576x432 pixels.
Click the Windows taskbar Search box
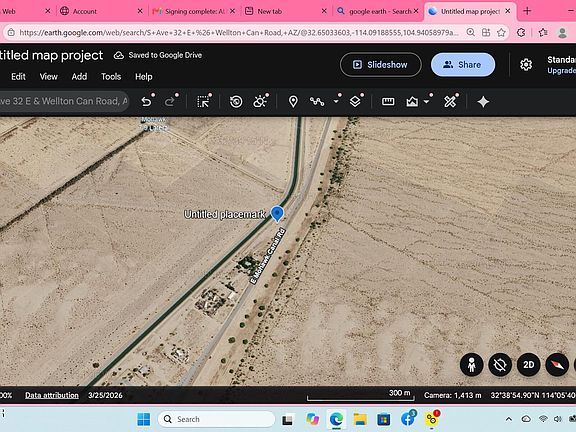[216, 419]
